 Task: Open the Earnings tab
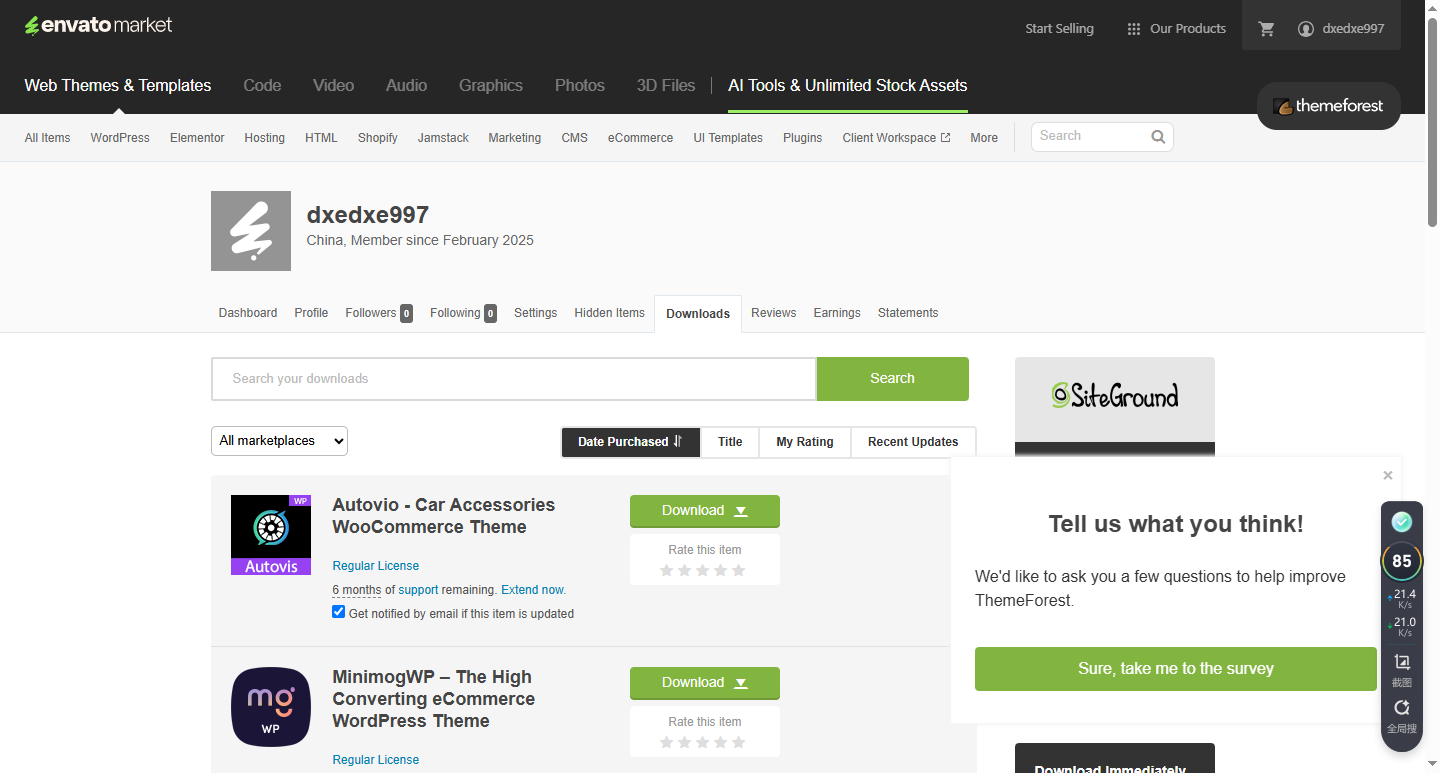click(837, 313)
